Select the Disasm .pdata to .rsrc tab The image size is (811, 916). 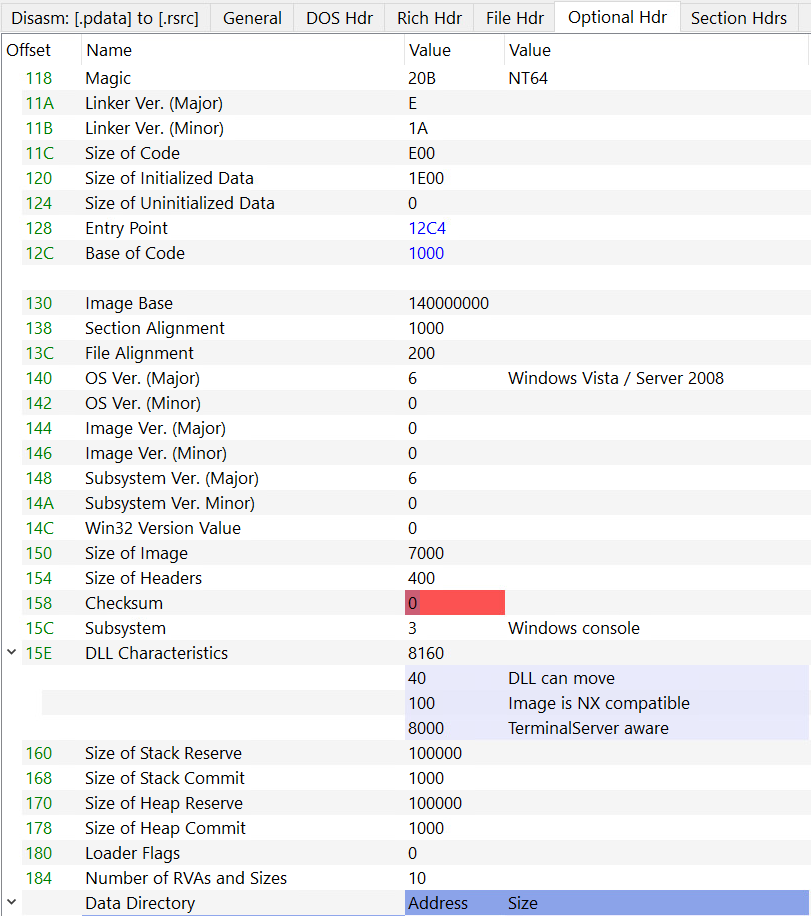coord(105,18)
